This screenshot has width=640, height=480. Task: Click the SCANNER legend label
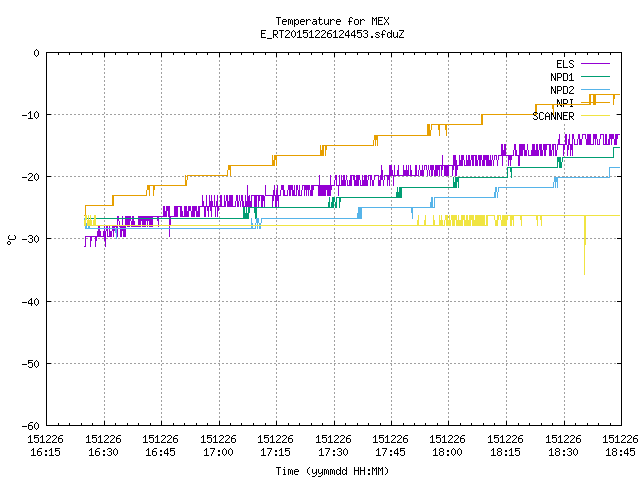(x=553, y=116)
